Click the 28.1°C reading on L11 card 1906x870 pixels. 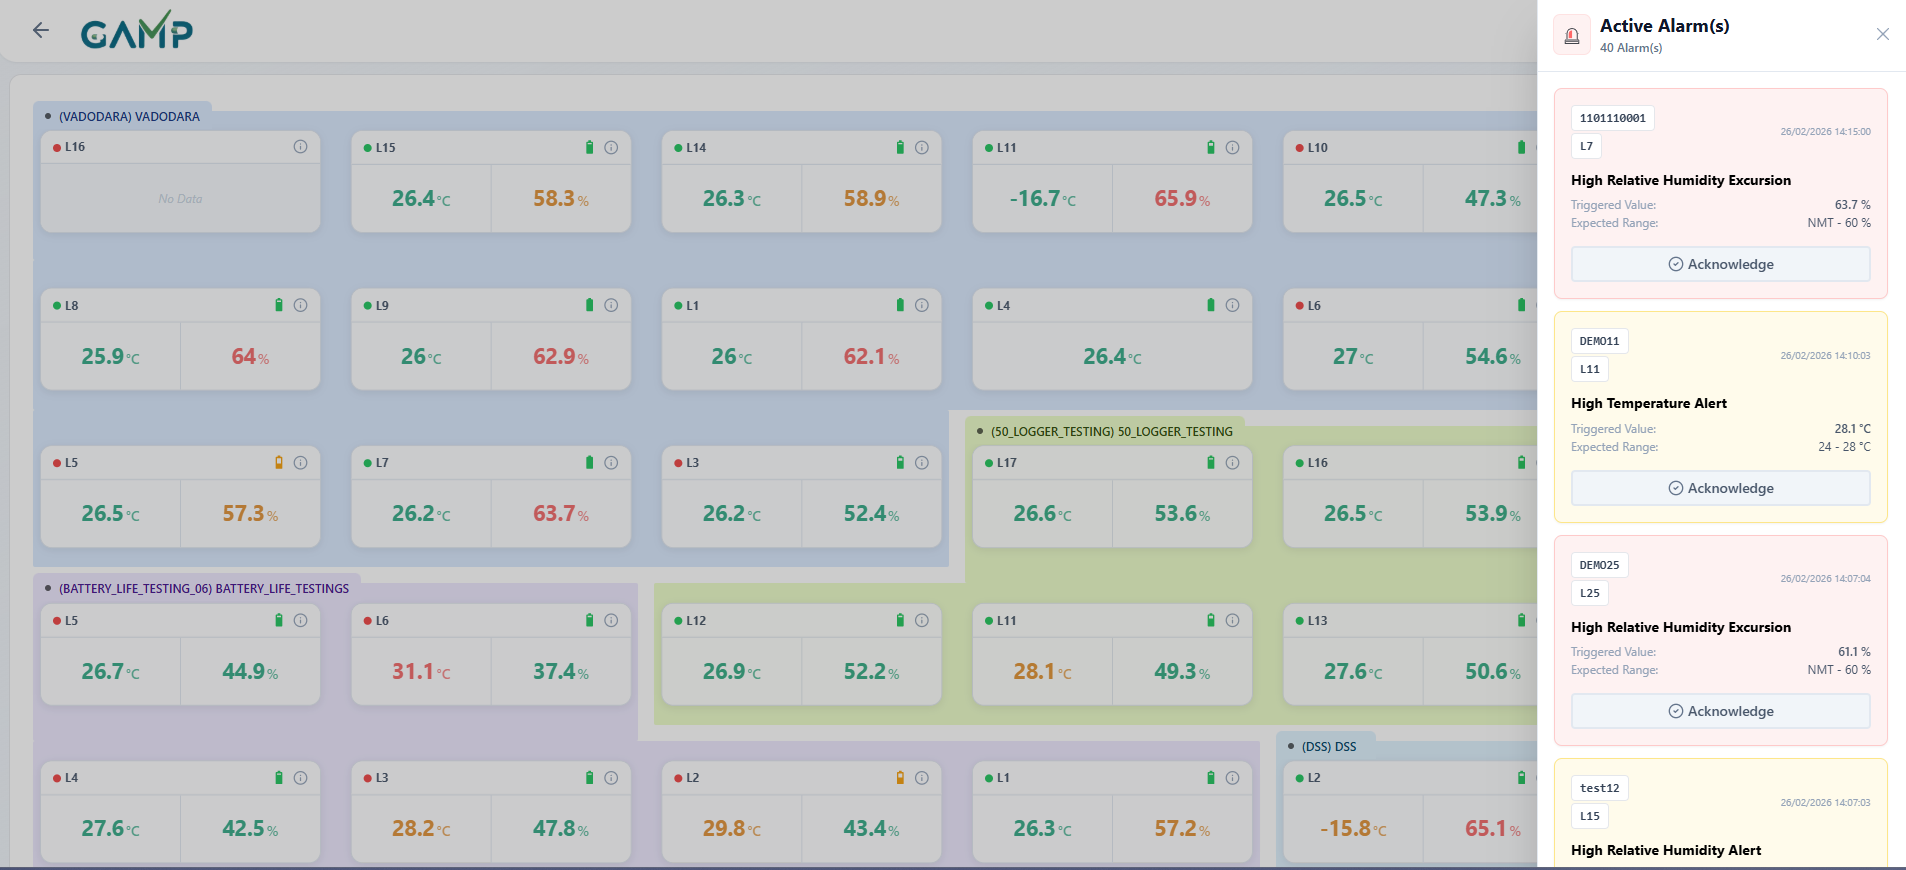tap(1042, 672)
